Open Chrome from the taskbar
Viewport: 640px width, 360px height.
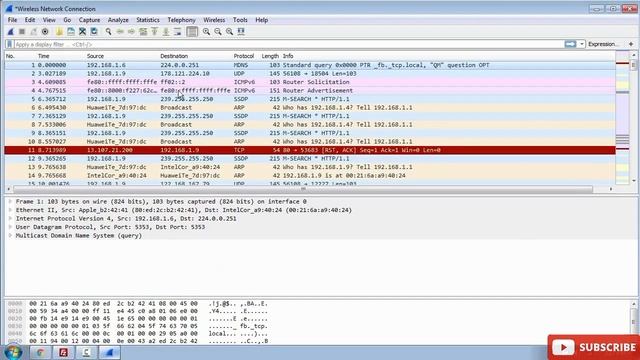point(40,352)
